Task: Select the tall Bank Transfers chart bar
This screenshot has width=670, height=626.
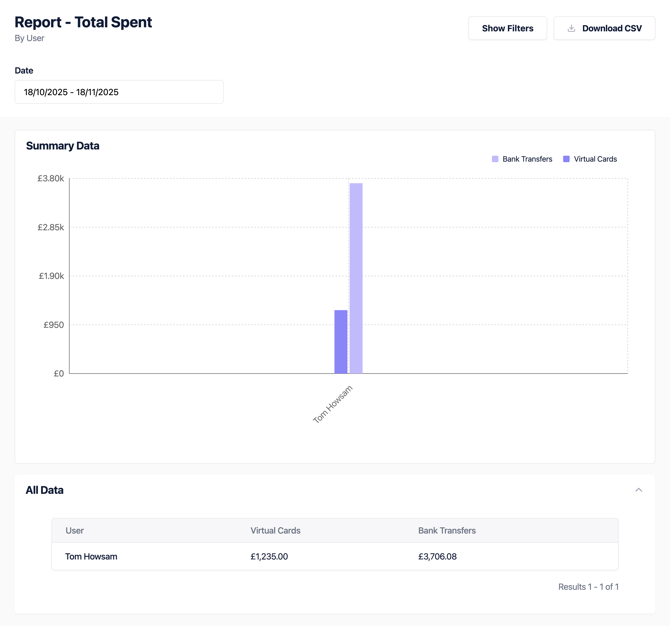Action: (x=356, y=278)
